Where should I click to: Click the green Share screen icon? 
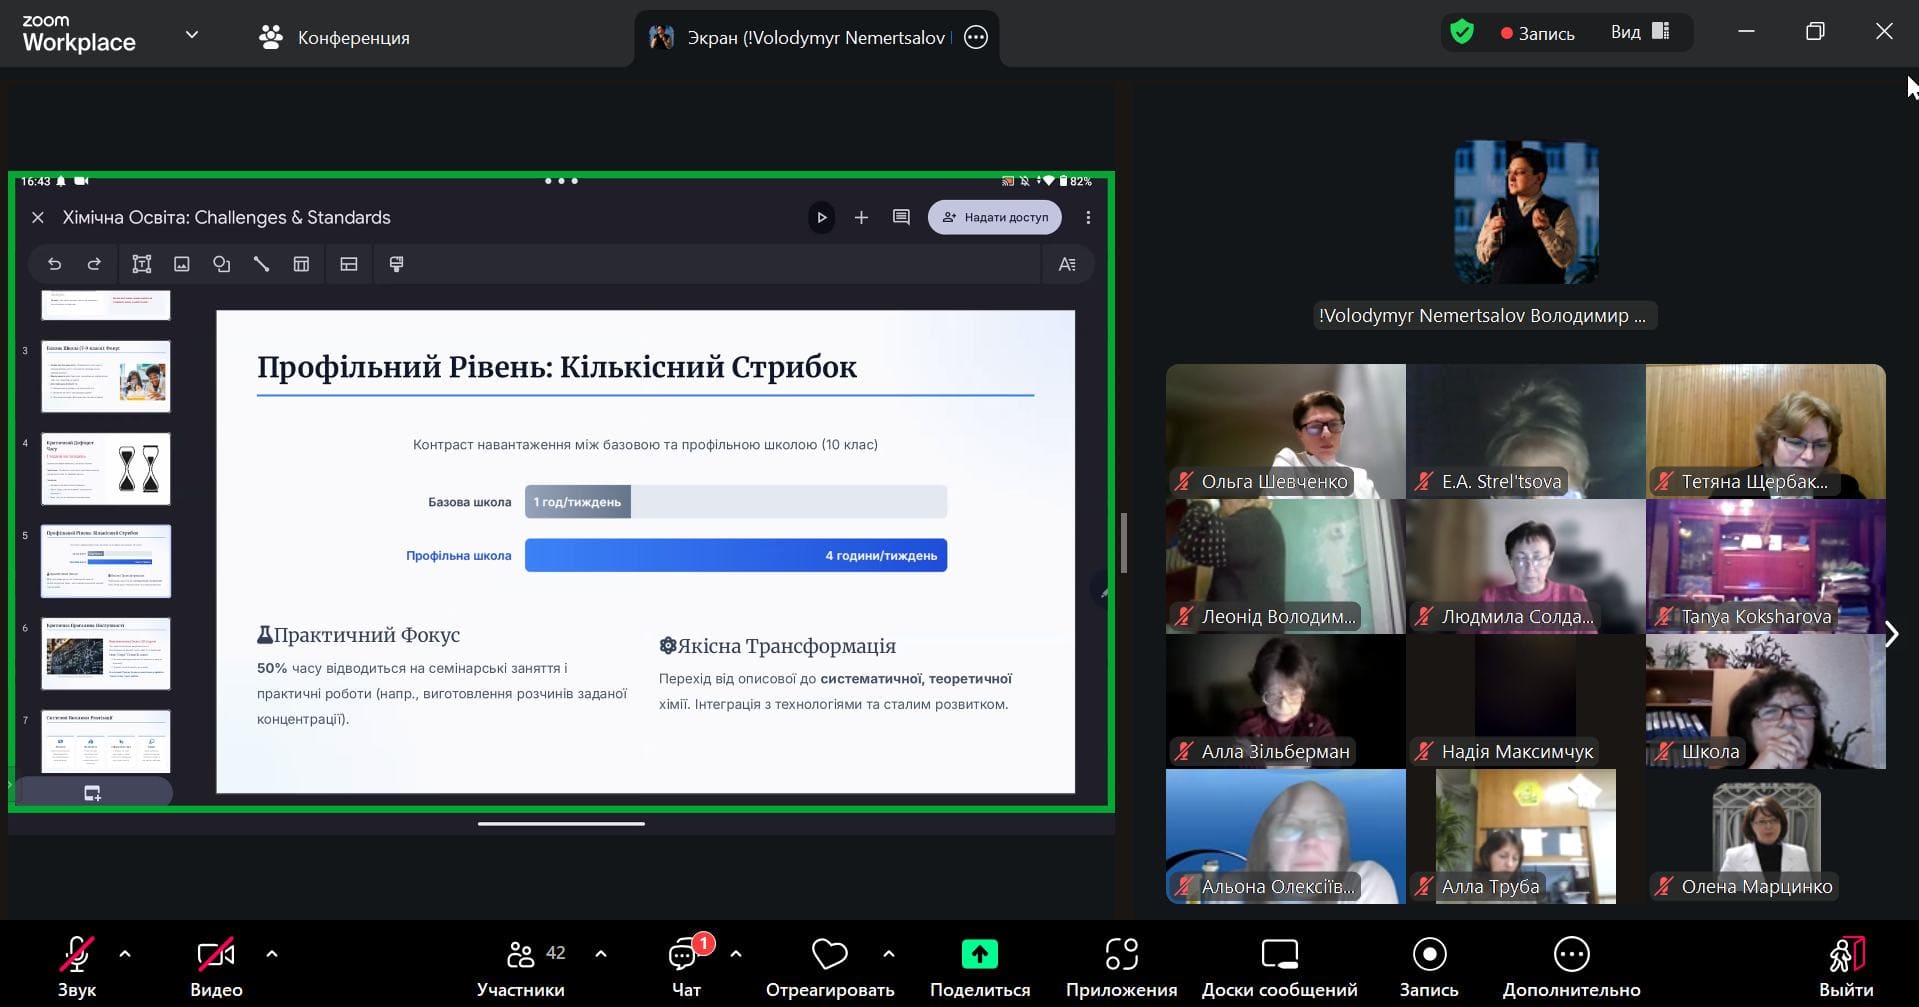979,955
